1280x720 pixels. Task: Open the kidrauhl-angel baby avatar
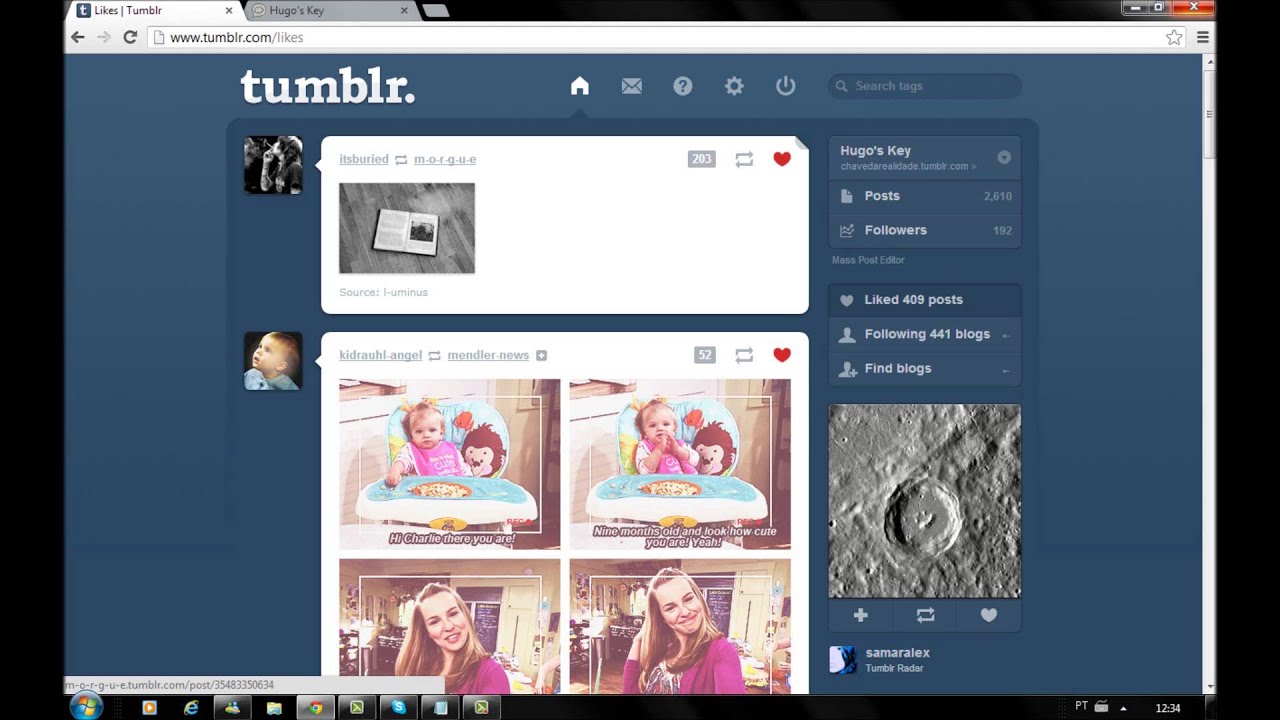click(273, 361)
